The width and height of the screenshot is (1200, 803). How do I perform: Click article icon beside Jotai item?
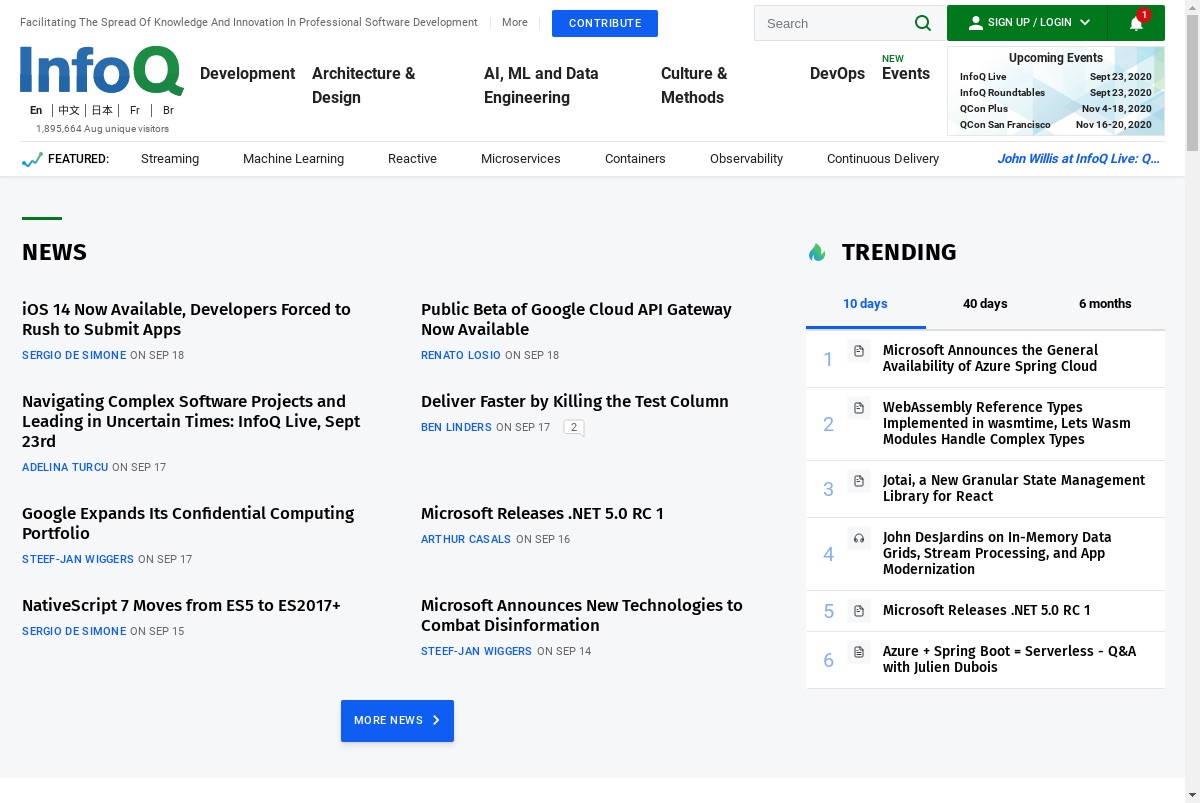coord(858,481)
